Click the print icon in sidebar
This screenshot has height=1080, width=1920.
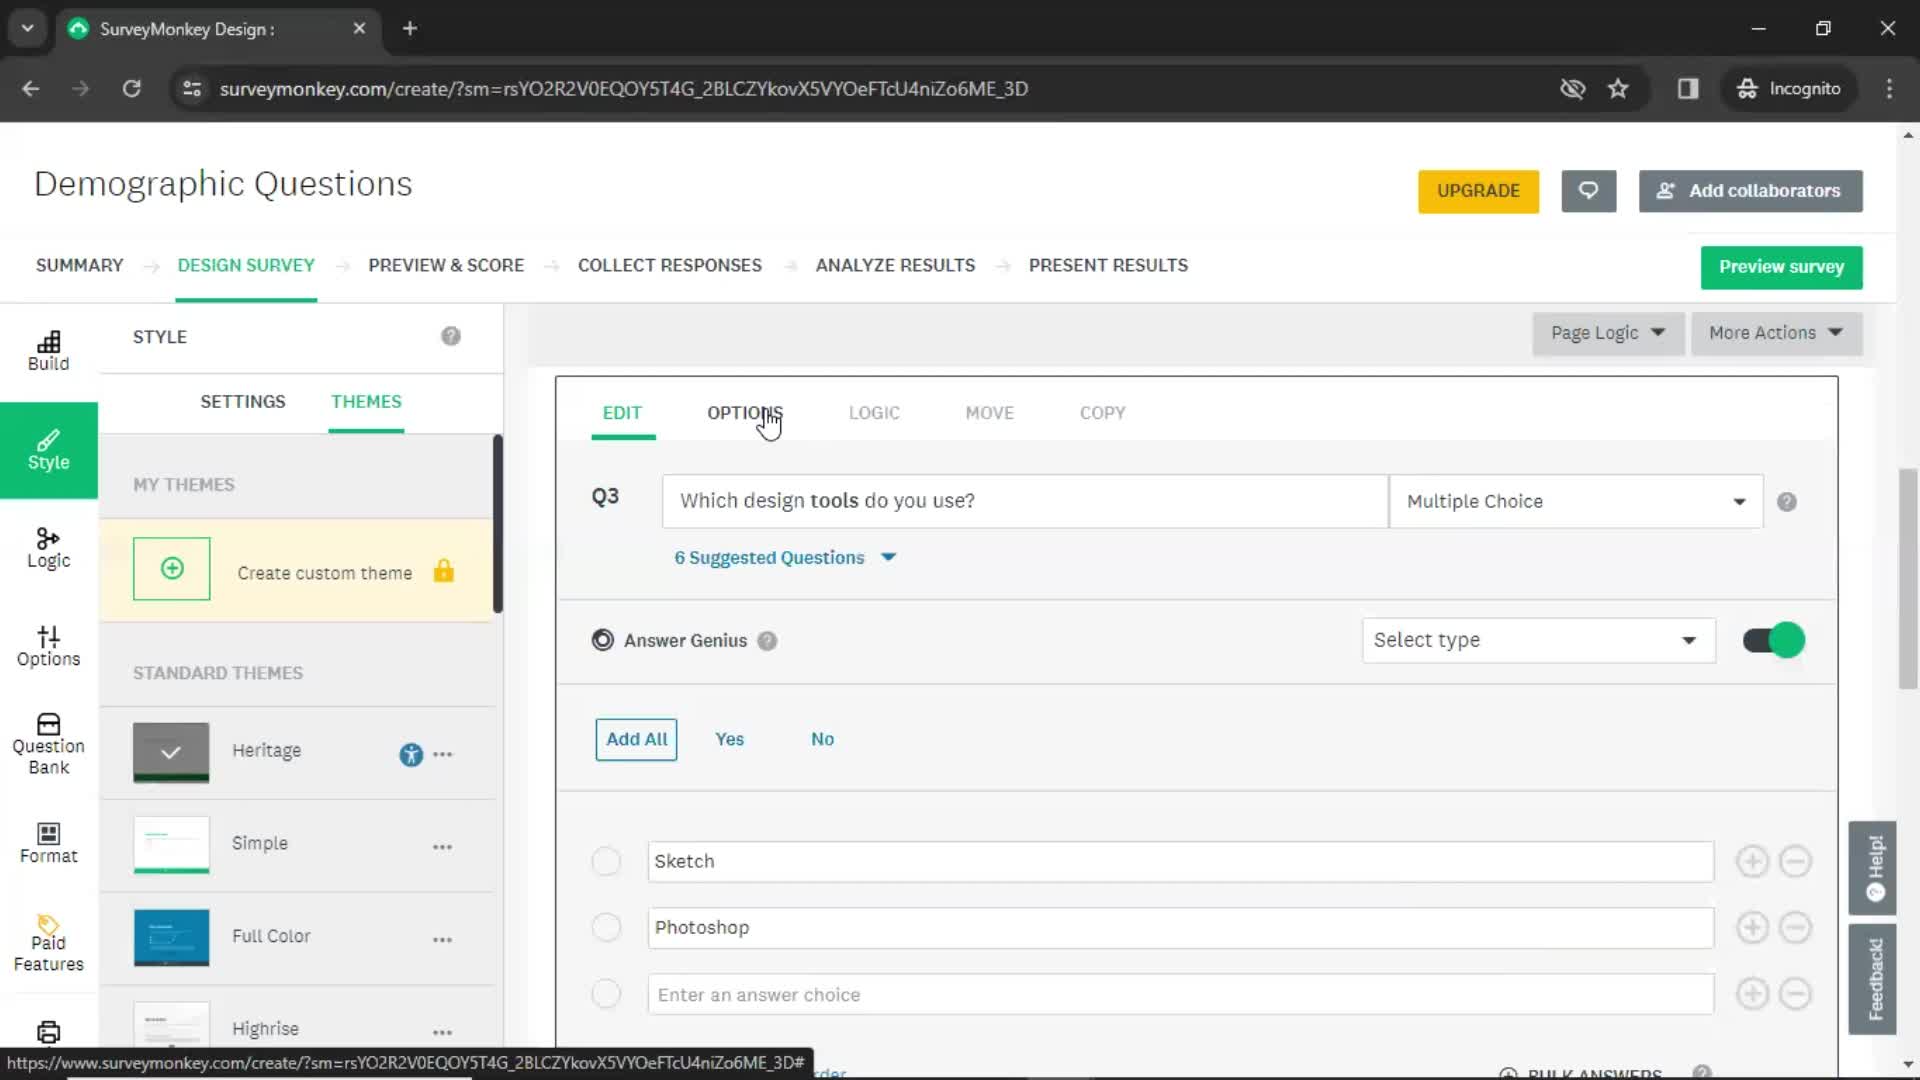48,1032
